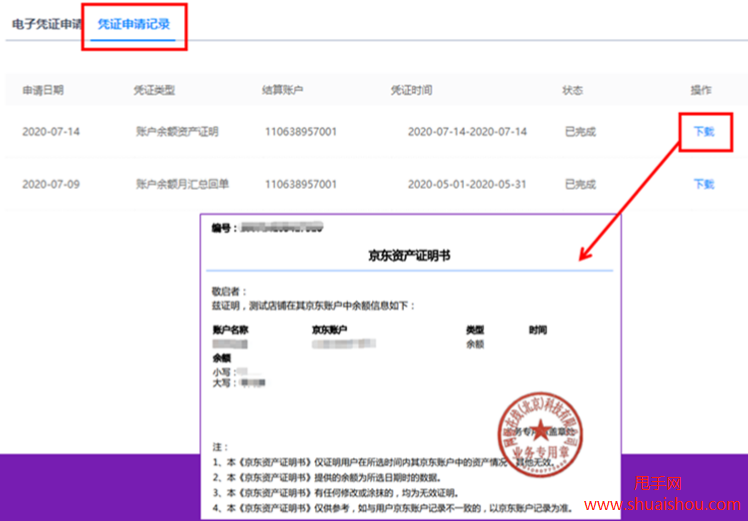This screenshot has width=748, height=521.
Task: Click the 凭证类型 column header
Action: click(x=154, y=90)
